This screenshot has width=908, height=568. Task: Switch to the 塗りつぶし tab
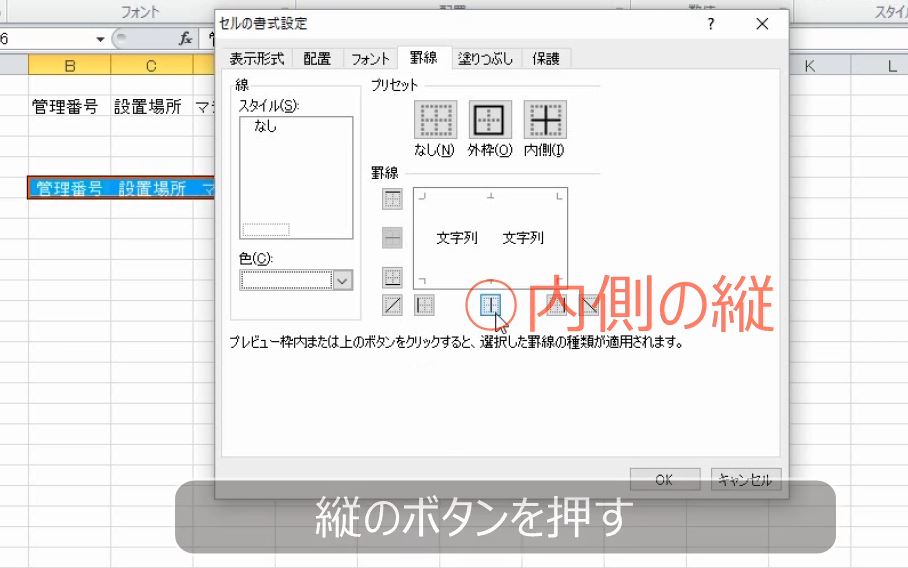point(485,58)
